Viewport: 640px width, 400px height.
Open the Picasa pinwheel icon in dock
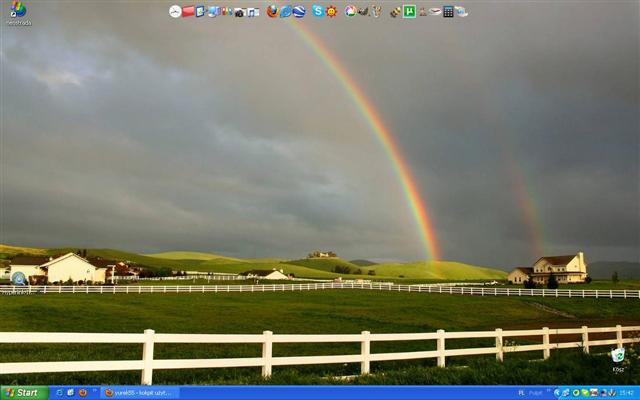click(350, 11)
